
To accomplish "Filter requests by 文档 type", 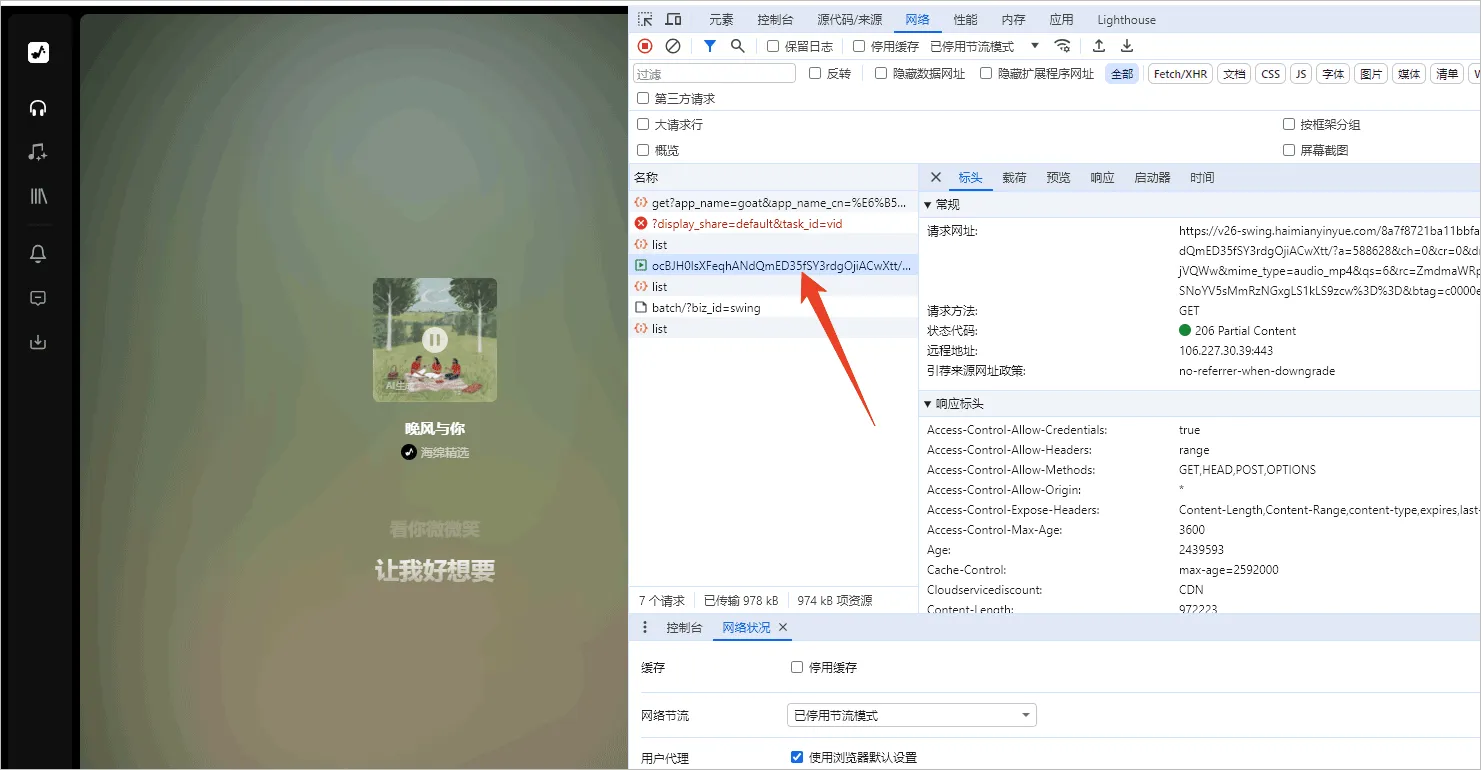I will click(x=1234, y=73).
